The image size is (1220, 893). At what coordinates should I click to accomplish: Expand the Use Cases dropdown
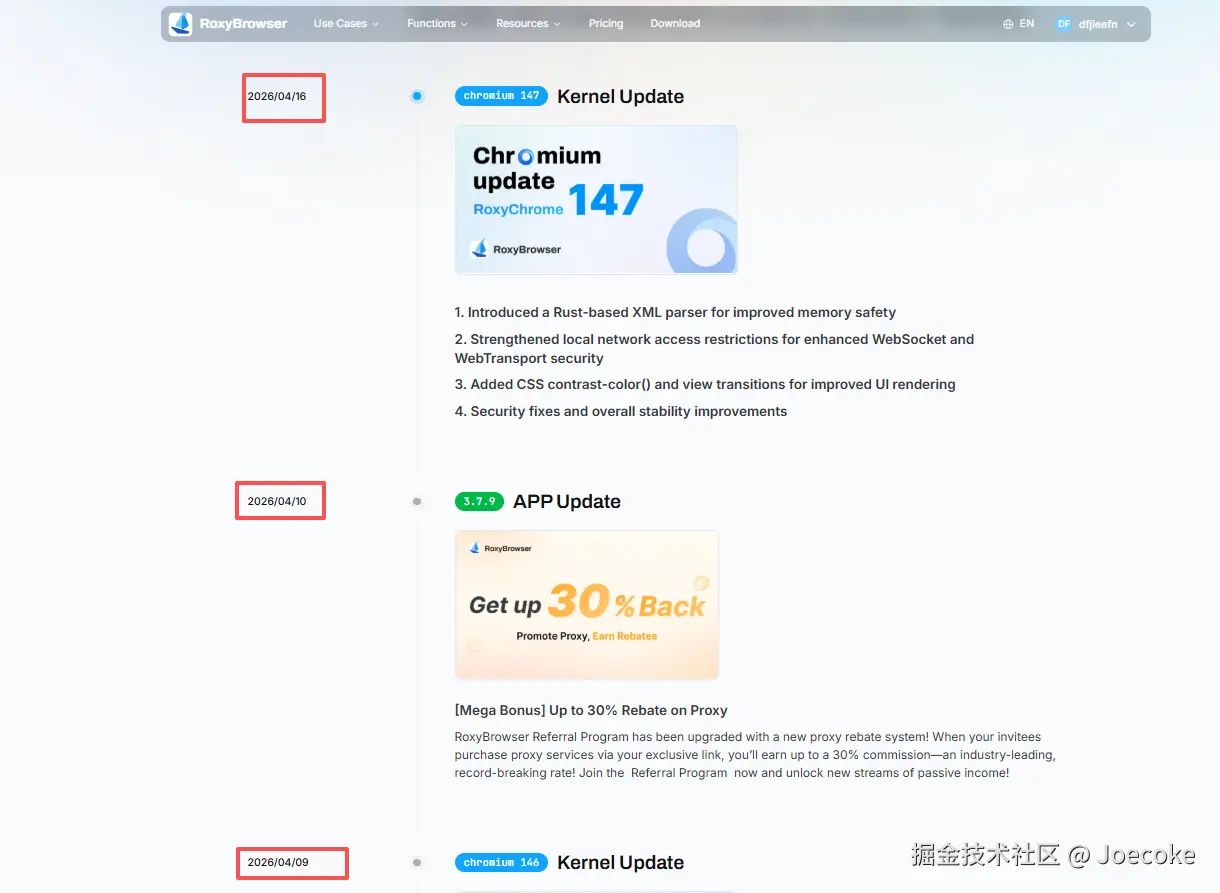click(346, 23)
